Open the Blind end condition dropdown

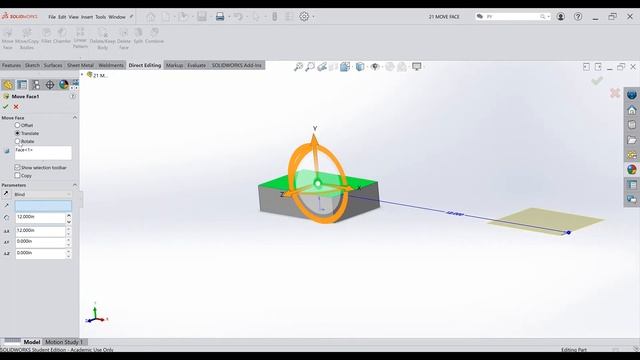pos(43,194)
